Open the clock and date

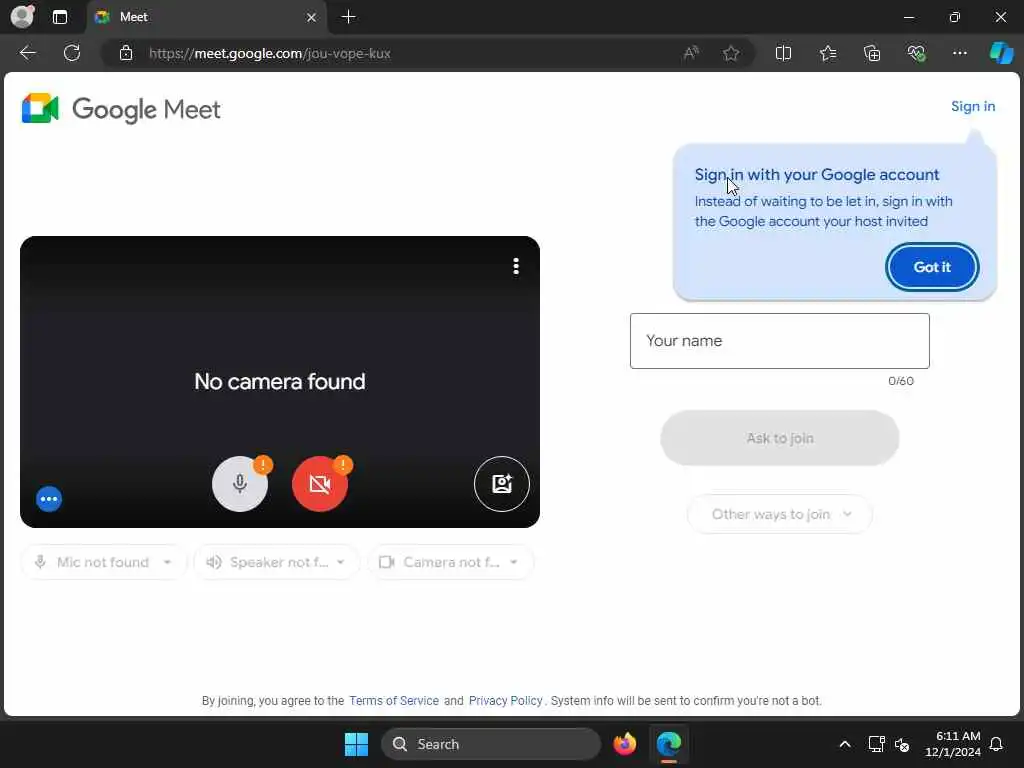[952, 744]
